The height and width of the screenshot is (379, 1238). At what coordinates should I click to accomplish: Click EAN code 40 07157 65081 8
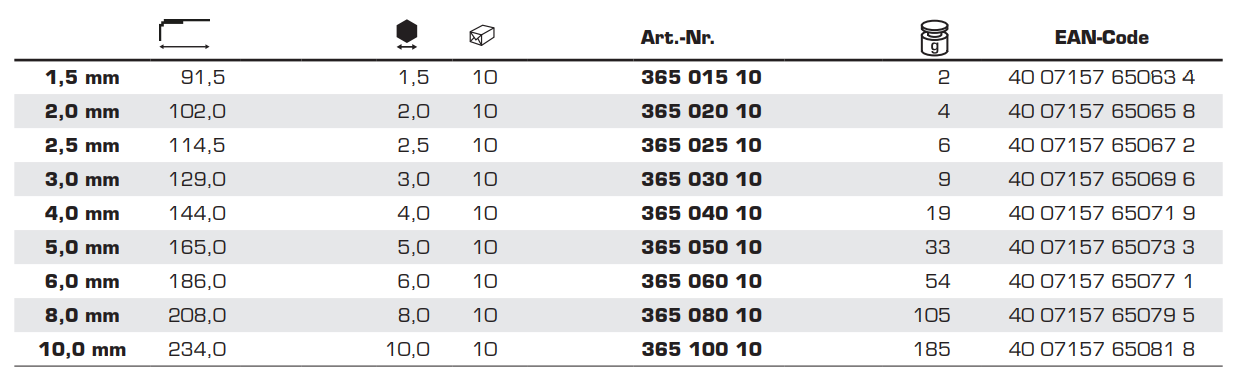point(1102,350)
